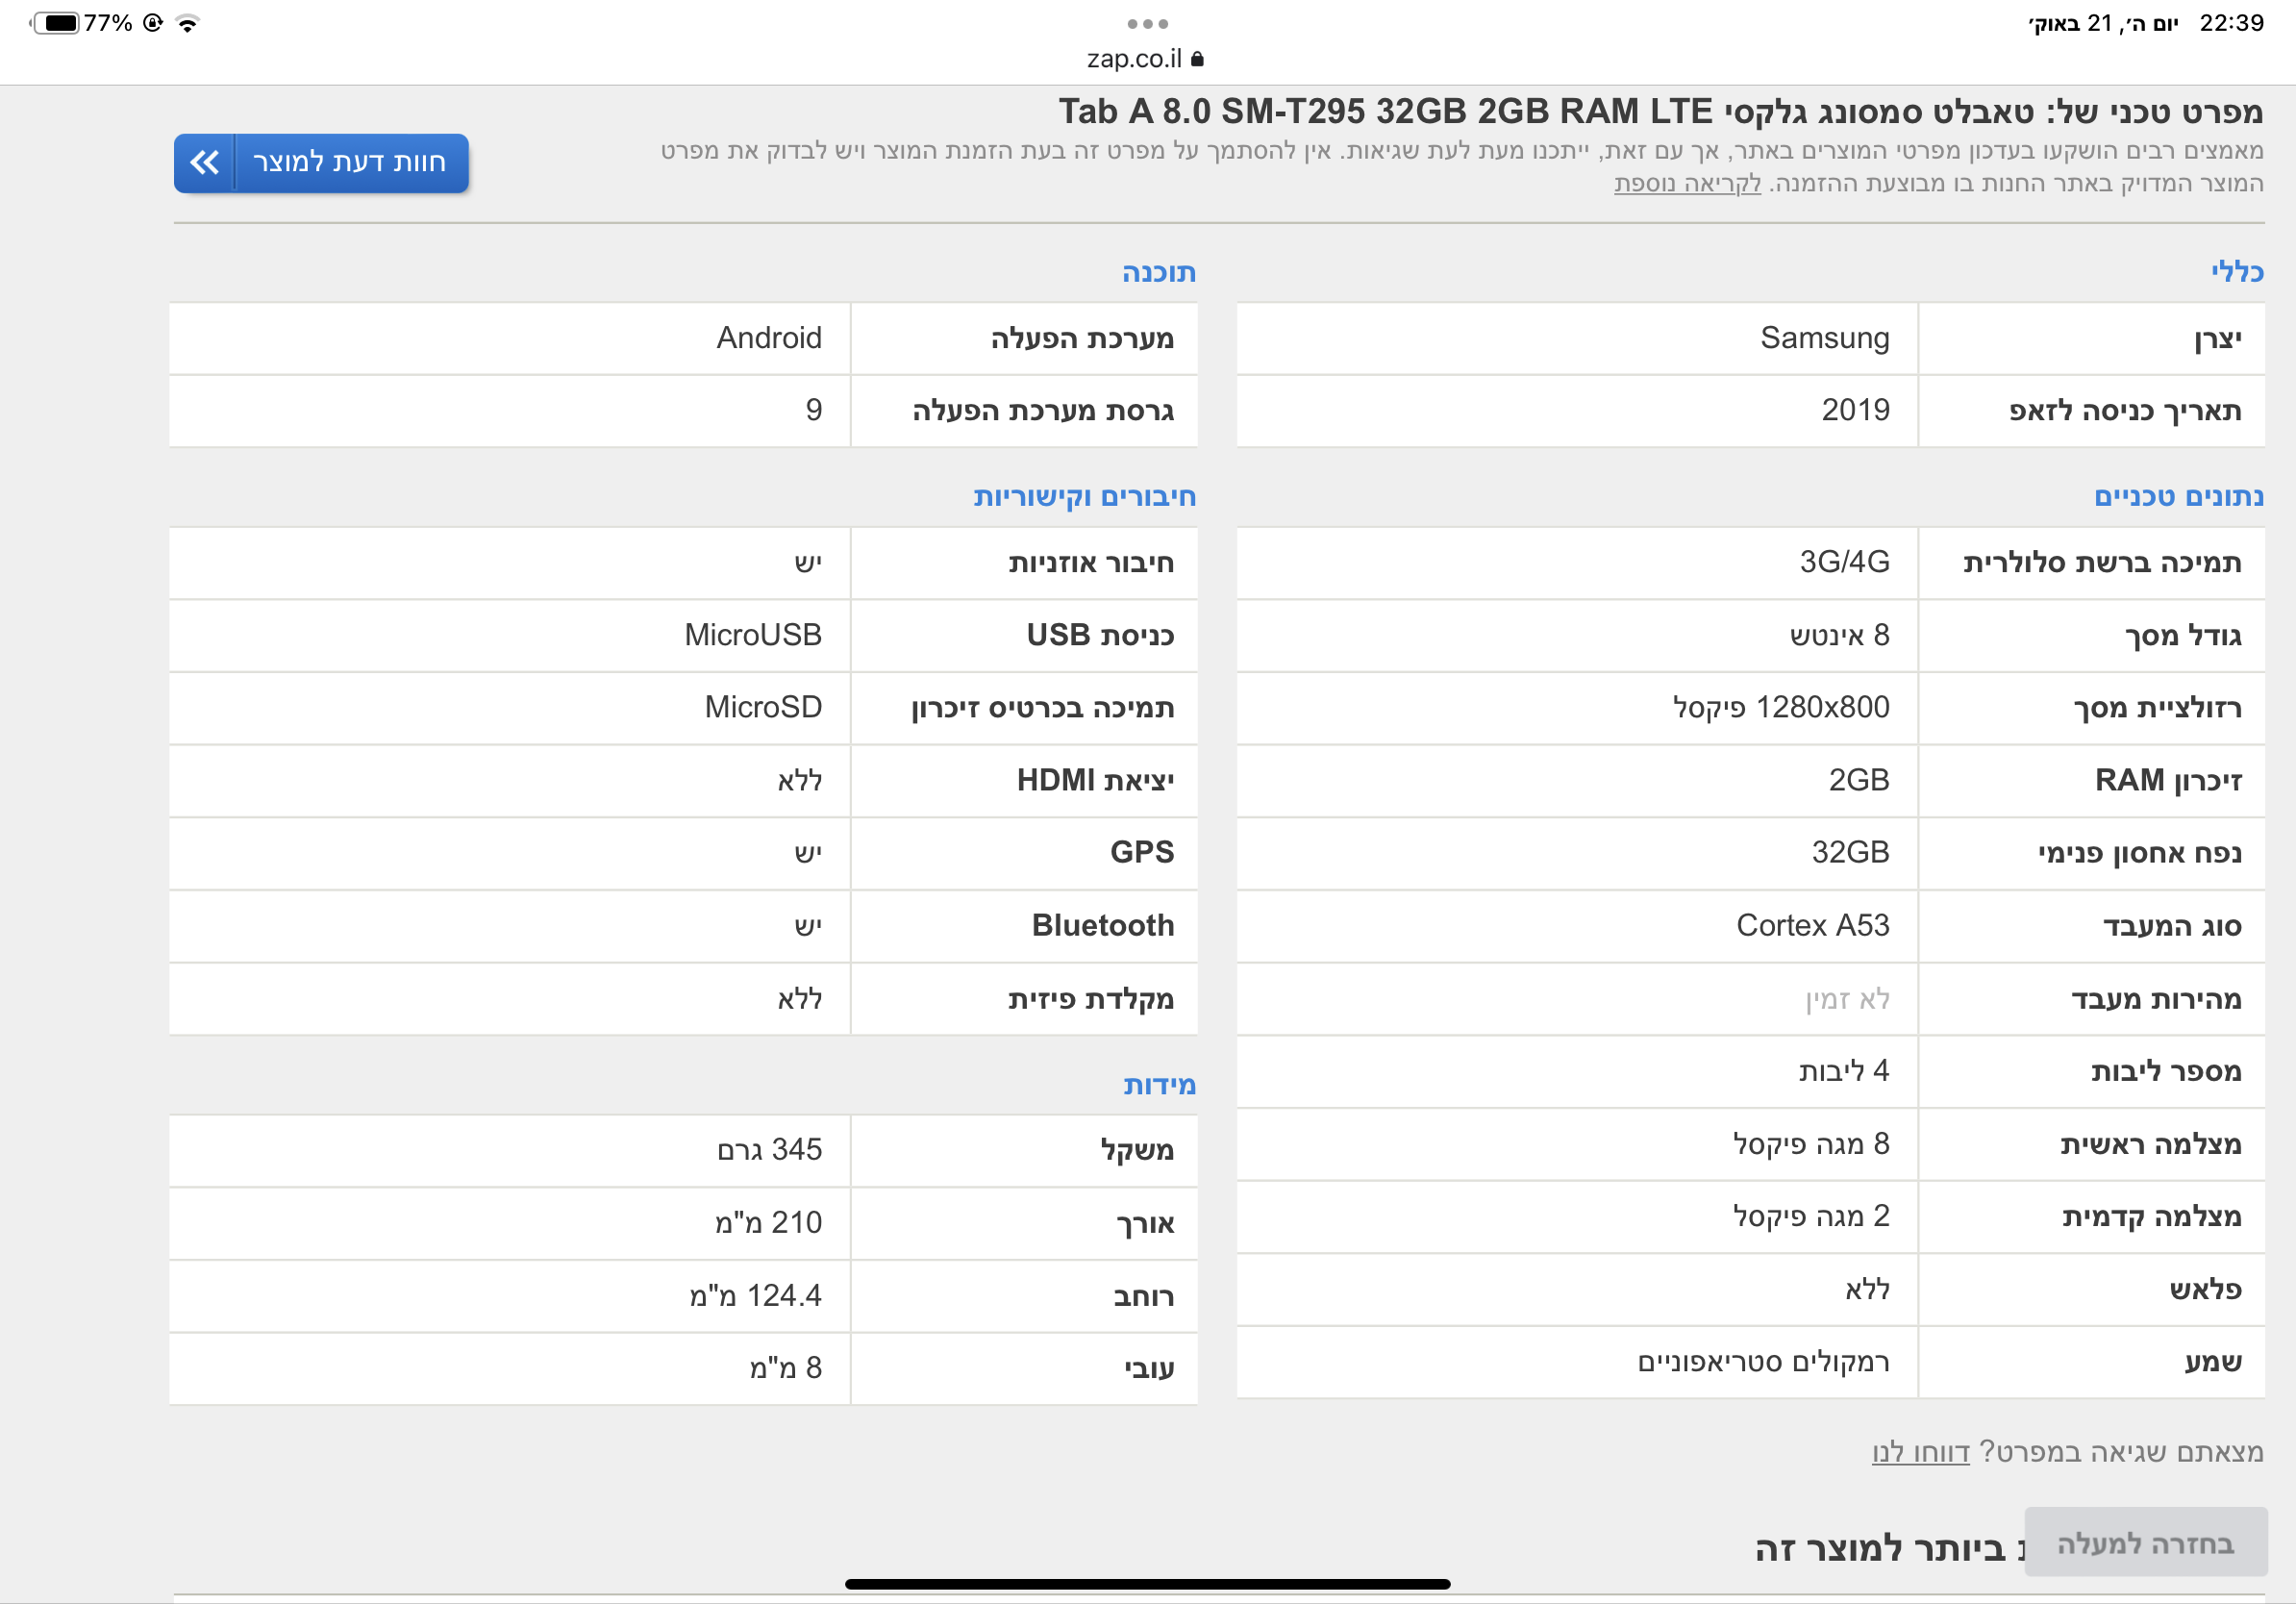Click the חיבורים וקישוריות section heading

click(x=1084, y=496)
